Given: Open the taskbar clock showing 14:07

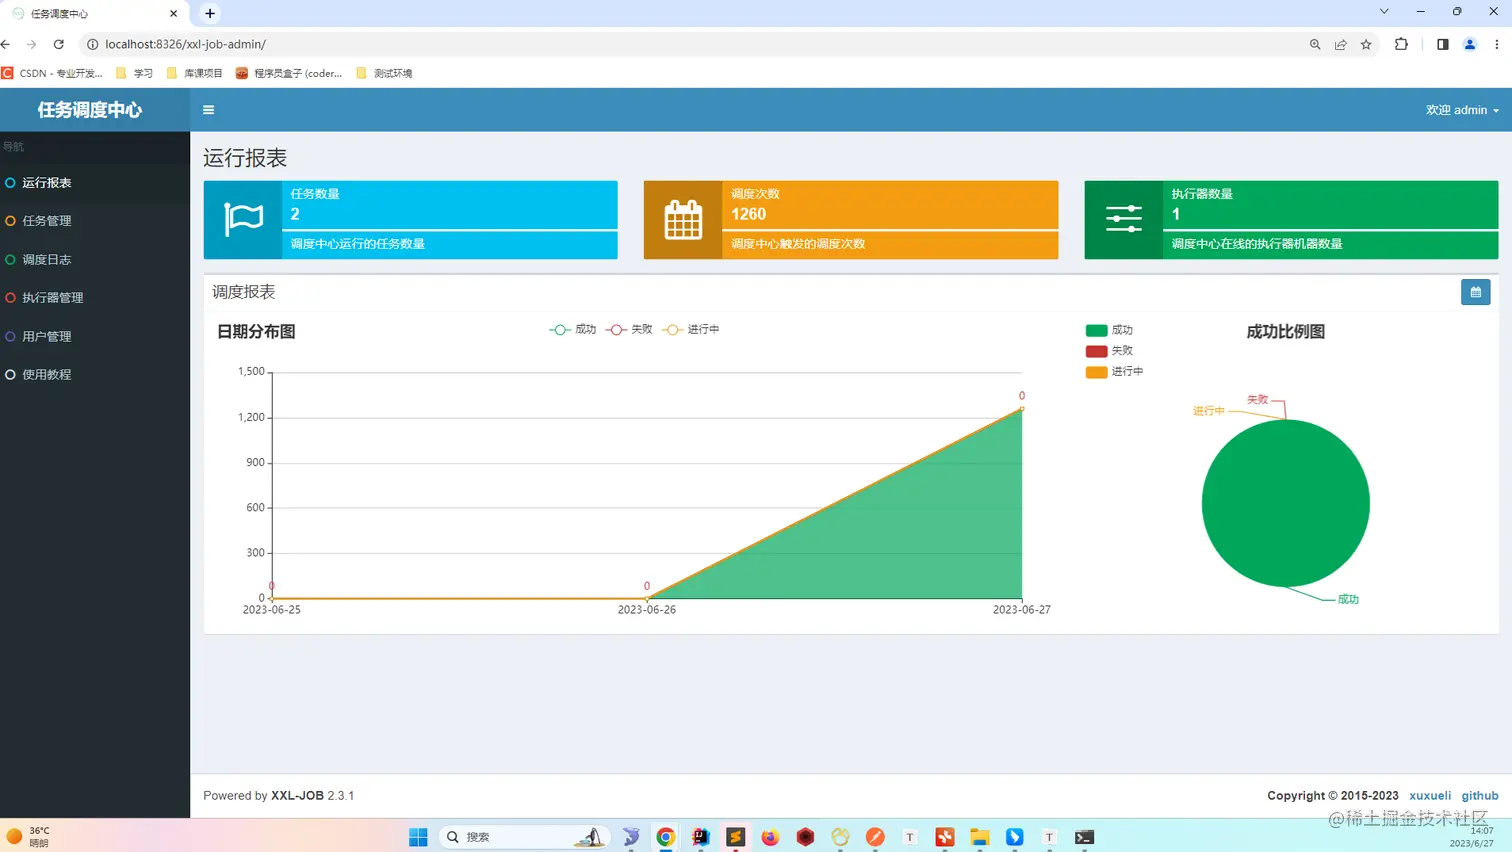Looking at the screenshot, I should click(x=1471, y=837).
